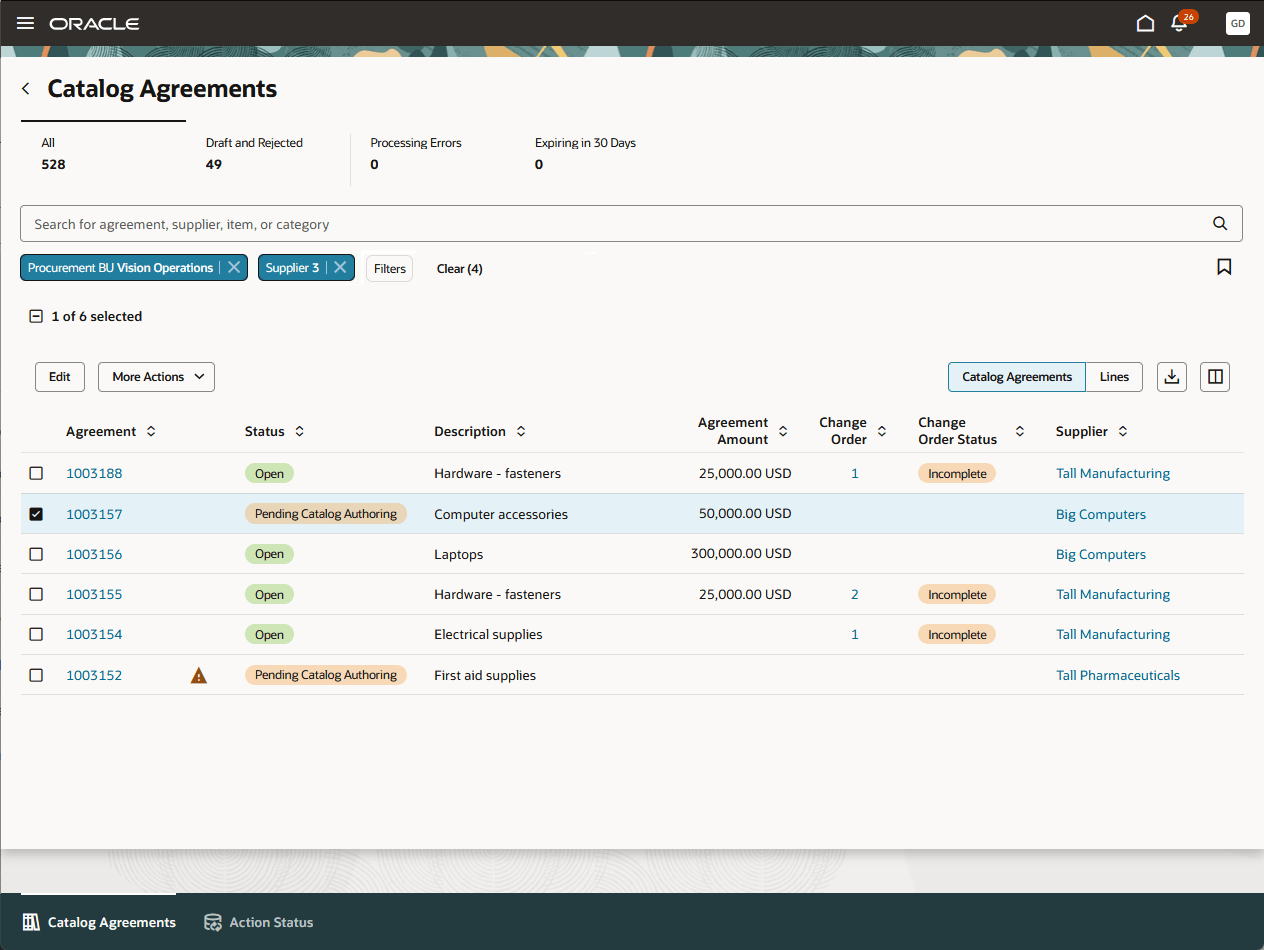Save search using the bookmark icon
Viewport: 1264px width, 950px height.
[x=1224, y=267]
